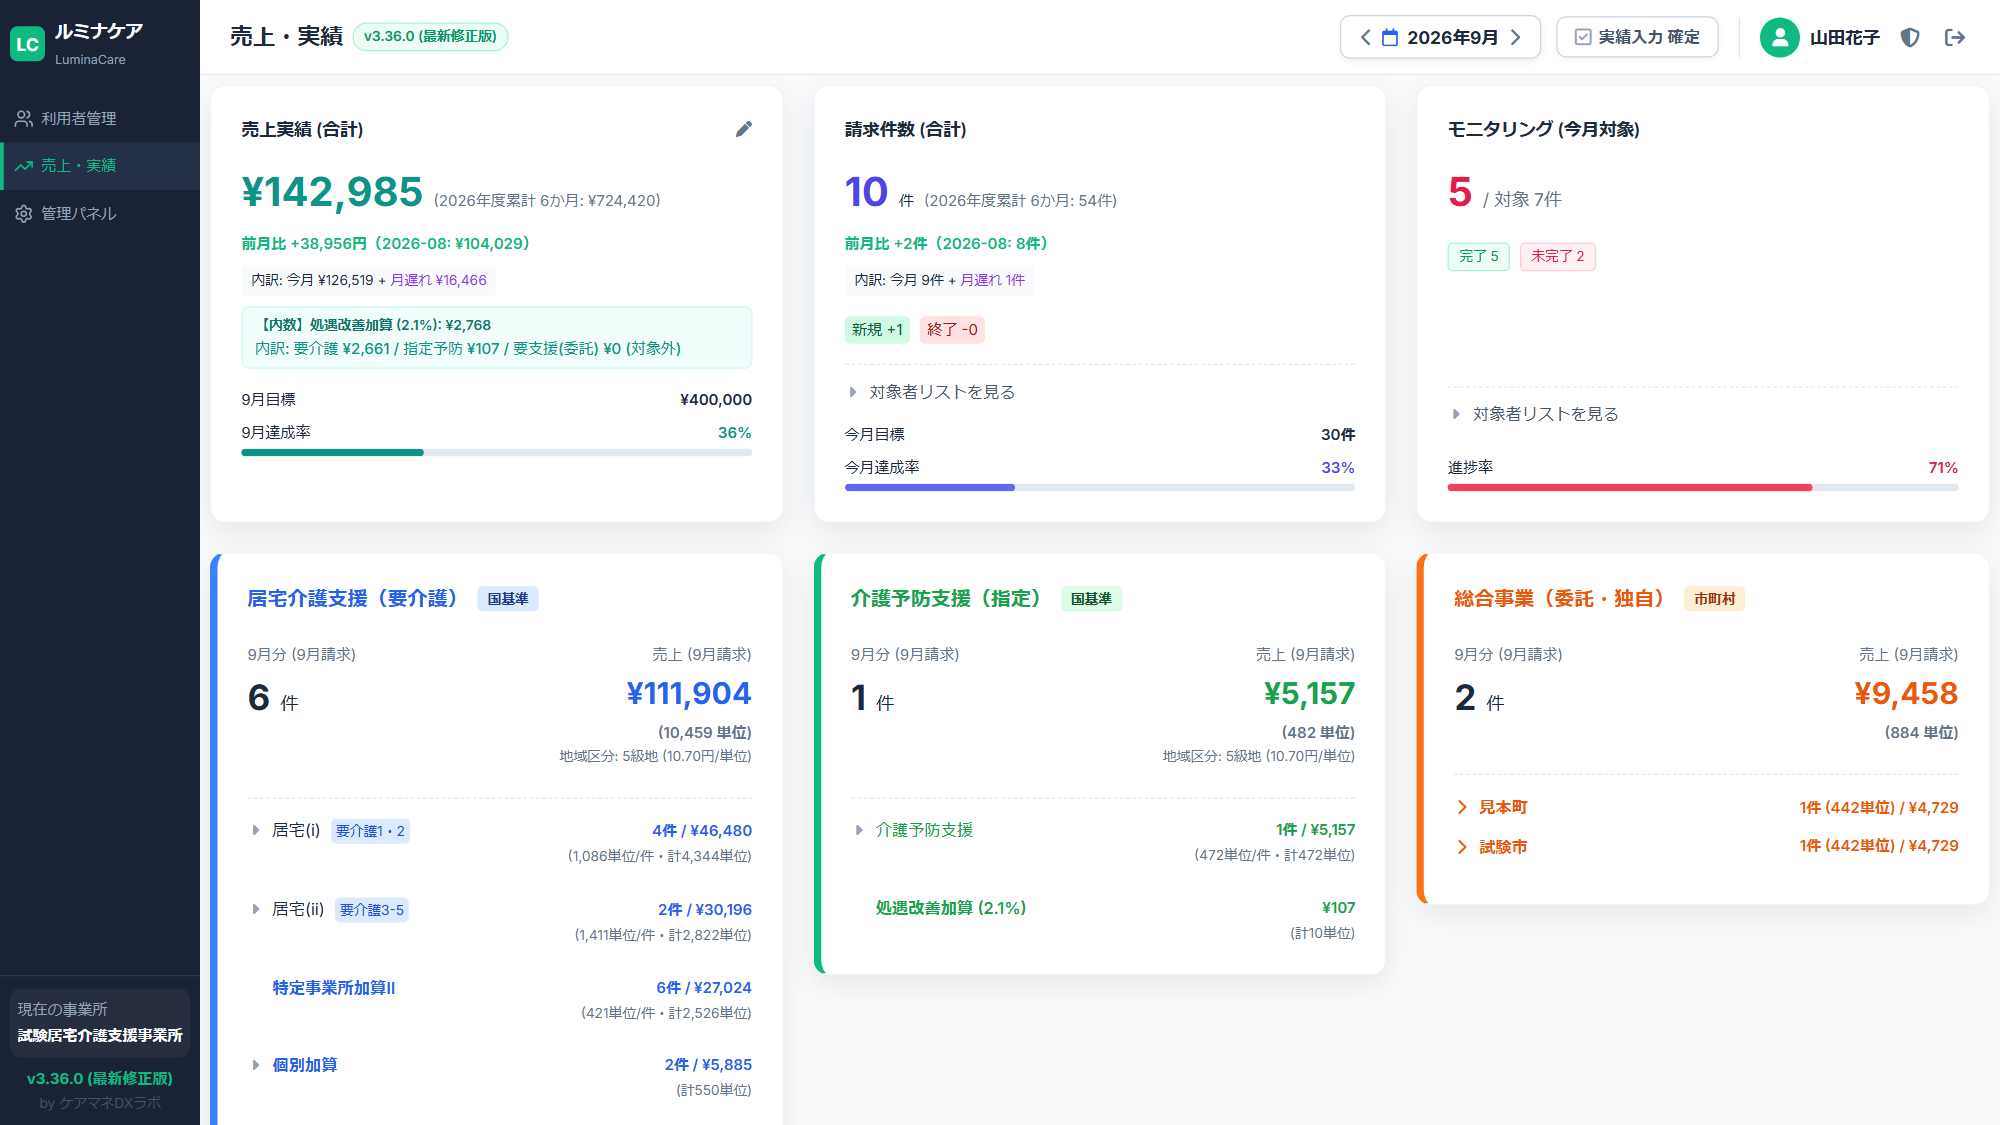Click the LC LuminaCare logo icon

click(x=27, y=44)
